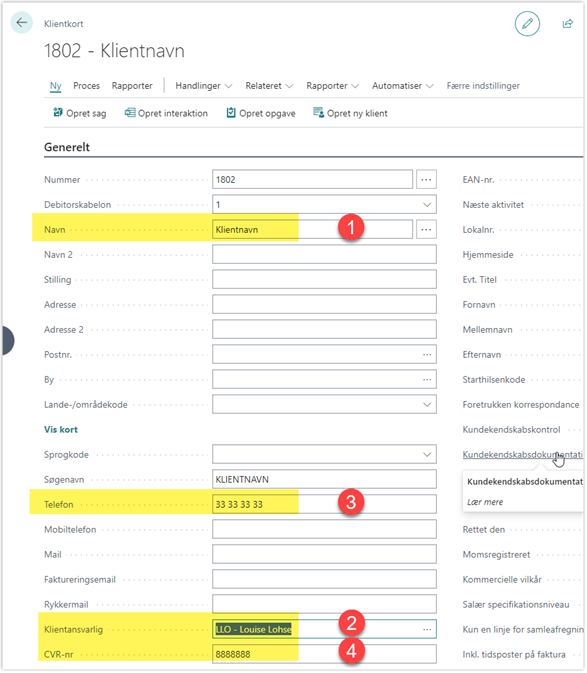This screenshot has width=587, height=673.
Task: Select the Ny tab
Action: coord(56,86)
